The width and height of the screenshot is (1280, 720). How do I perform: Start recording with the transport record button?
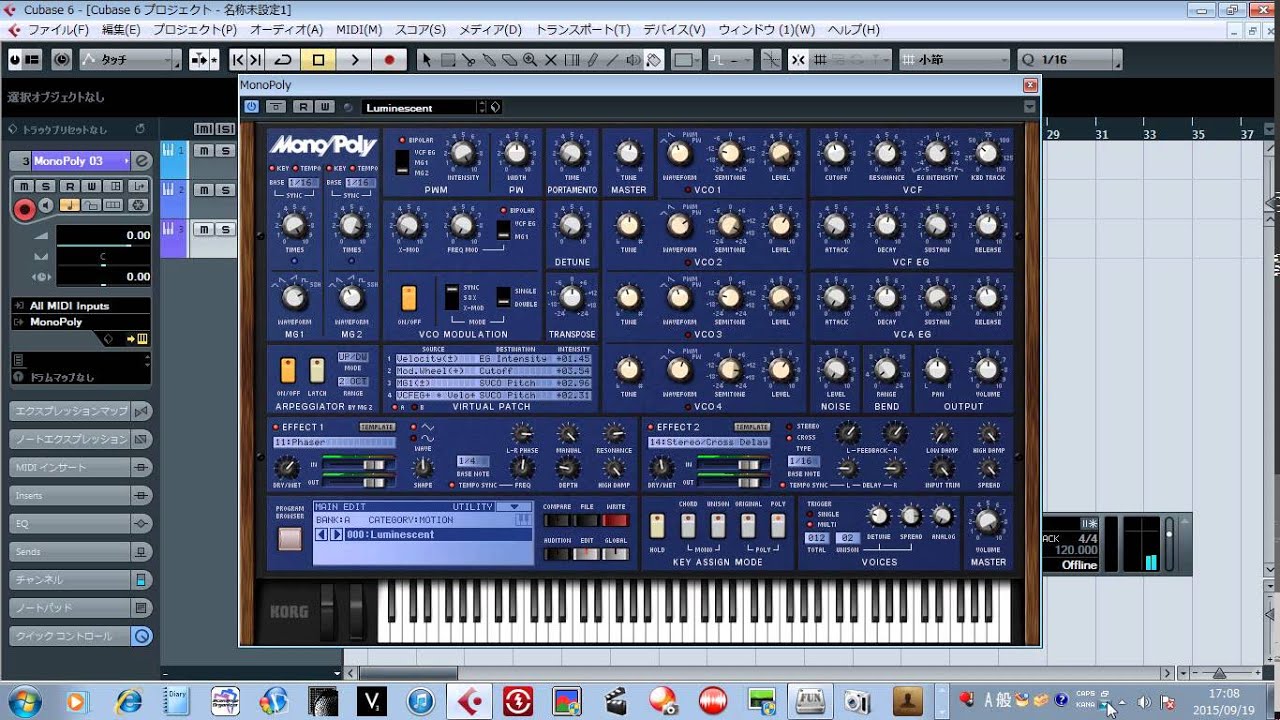coord(389,60)
